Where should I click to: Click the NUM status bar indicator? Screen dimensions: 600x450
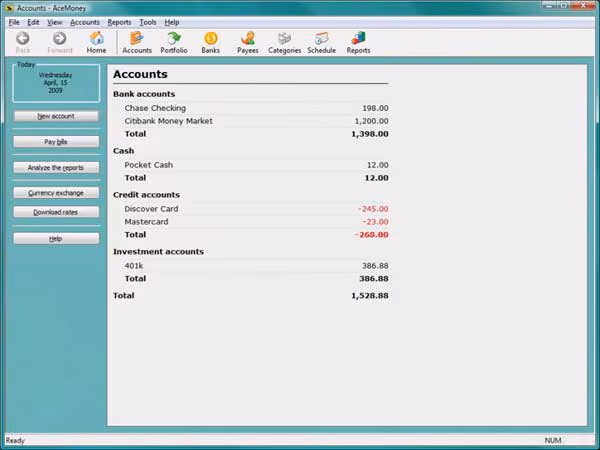pos(553,440)
